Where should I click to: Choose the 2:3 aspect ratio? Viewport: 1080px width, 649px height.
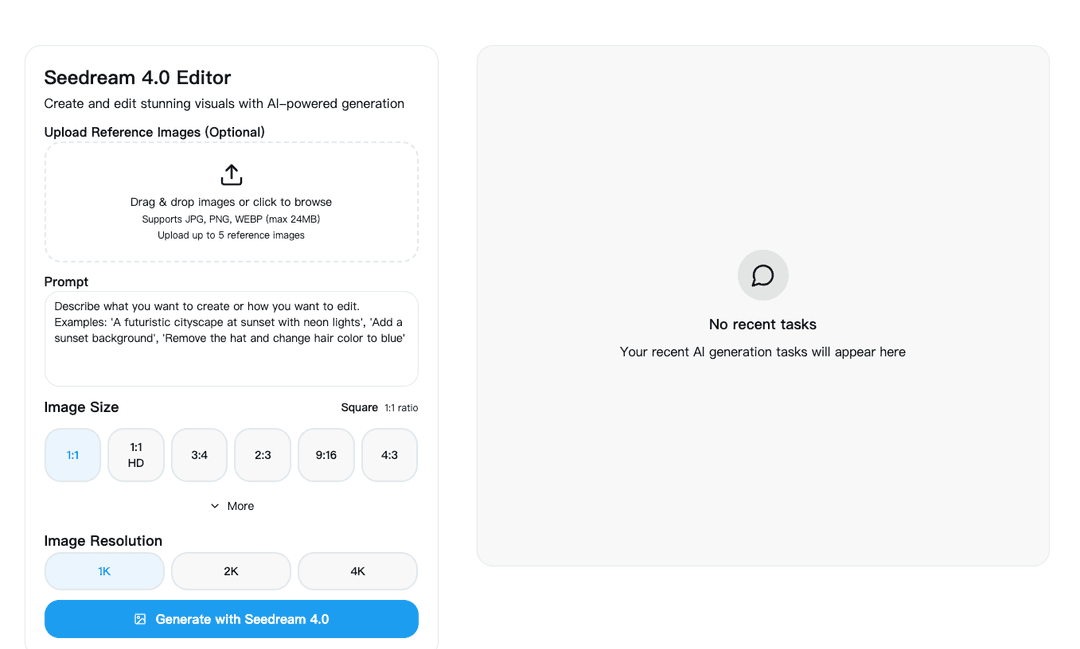[262, 455]
